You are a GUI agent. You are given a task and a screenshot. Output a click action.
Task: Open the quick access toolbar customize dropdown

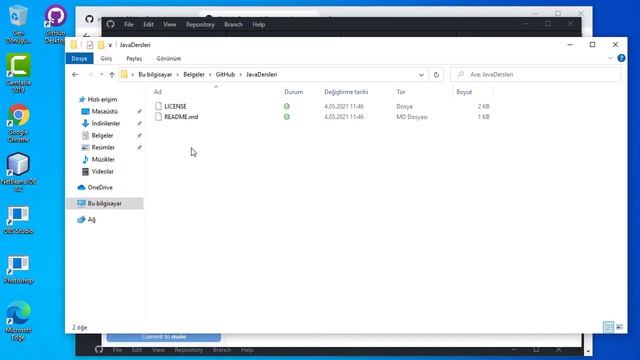[x=110, y=45]
